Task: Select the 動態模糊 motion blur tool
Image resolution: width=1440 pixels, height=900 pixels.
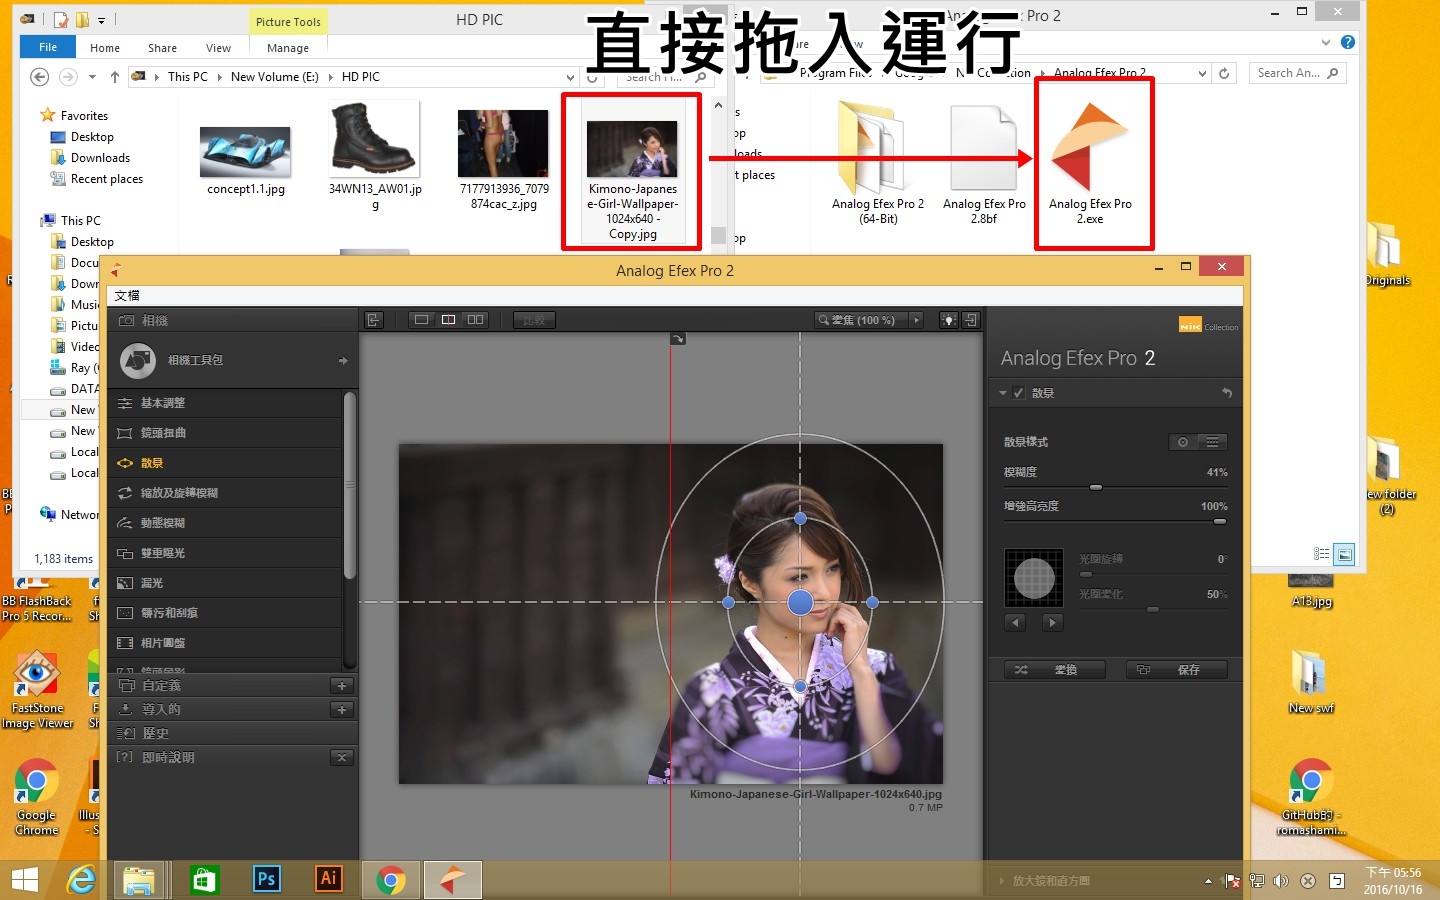Action: coord(225,523)
